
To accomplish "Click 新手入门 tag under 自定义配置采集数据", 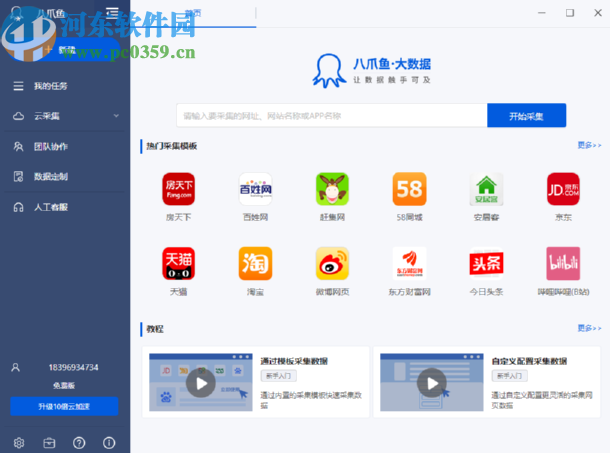I will click(x=510, y=376).
